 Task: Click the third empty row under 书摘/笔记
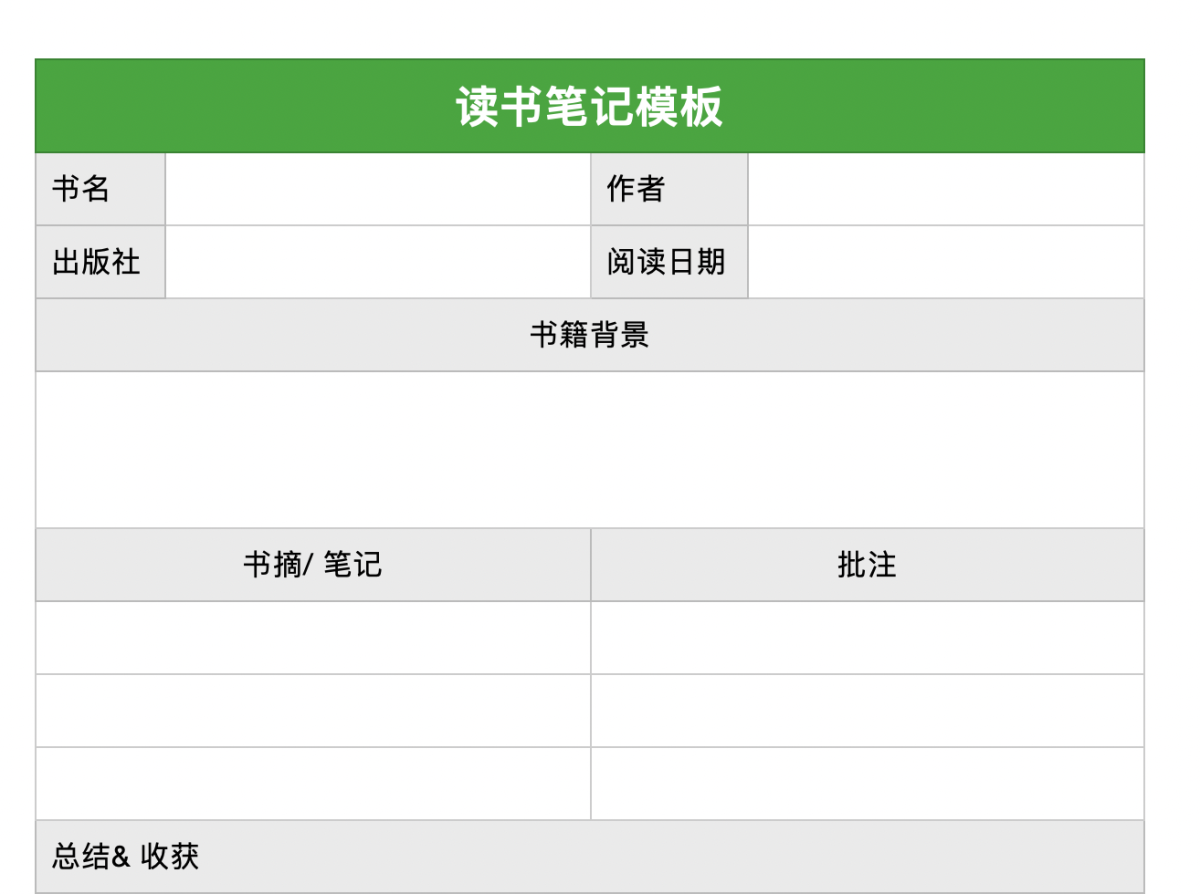312,784
